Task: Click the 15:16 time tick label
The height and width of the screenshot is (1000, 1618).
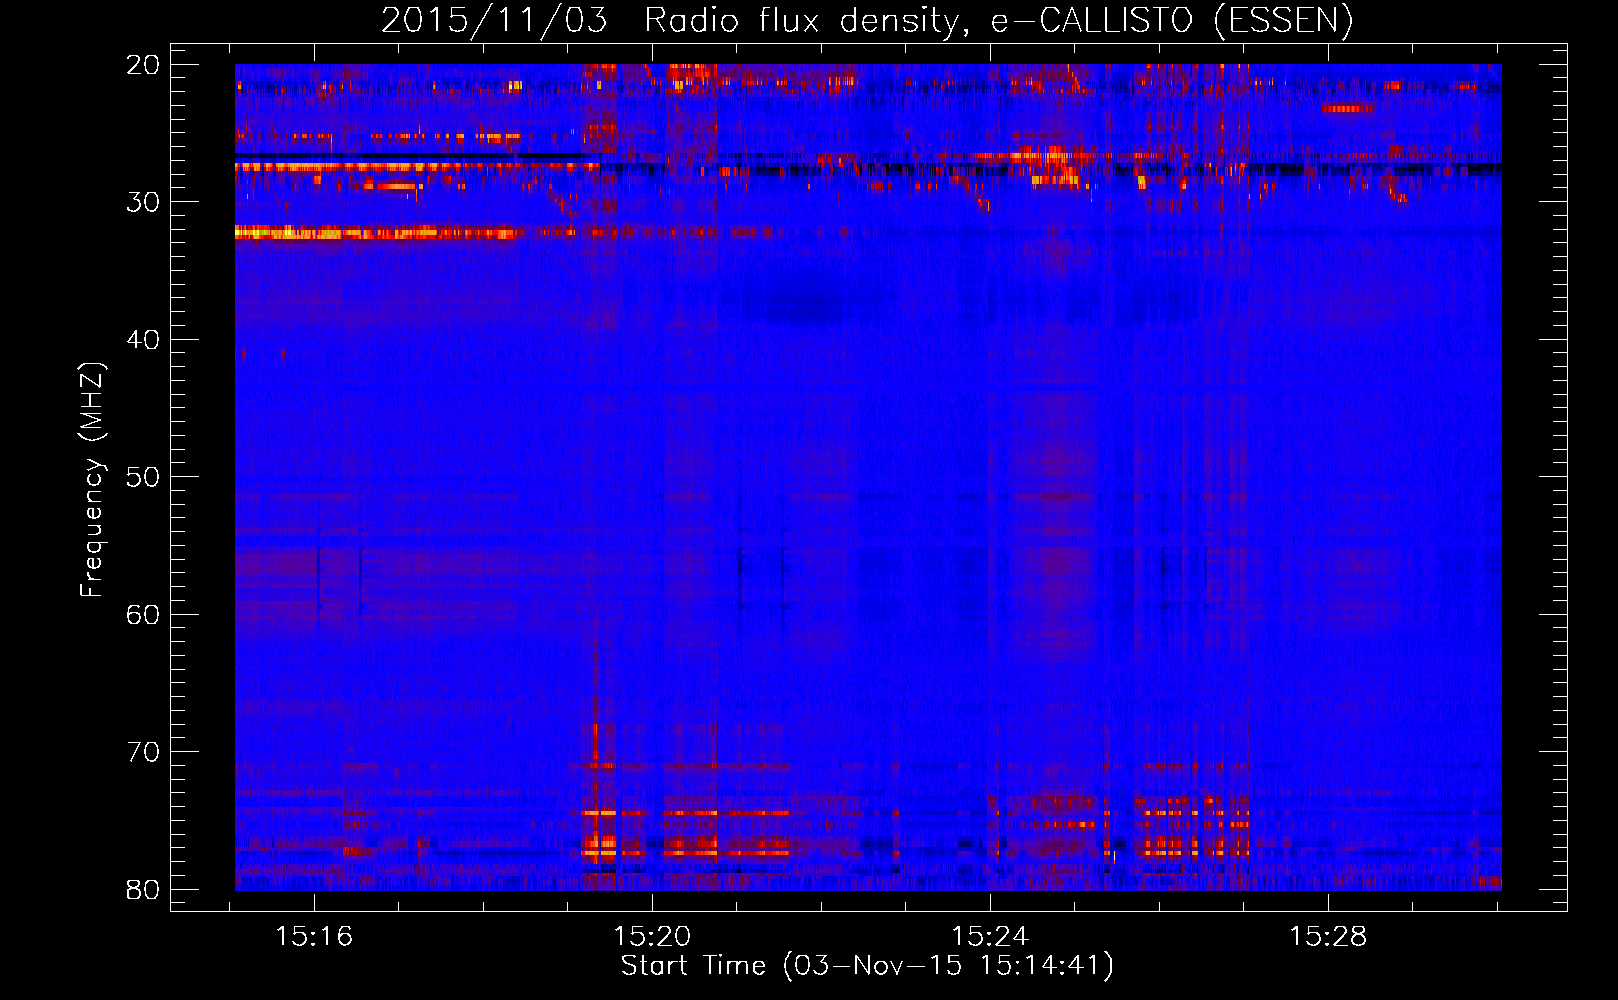Action: click(315, 937)
